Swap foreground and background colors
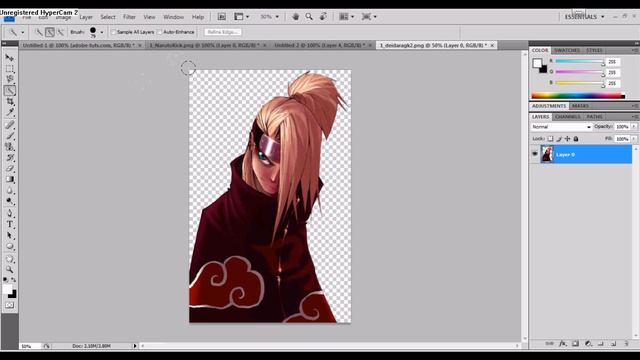This screenshot has width=640, height=360. point(13,280)
